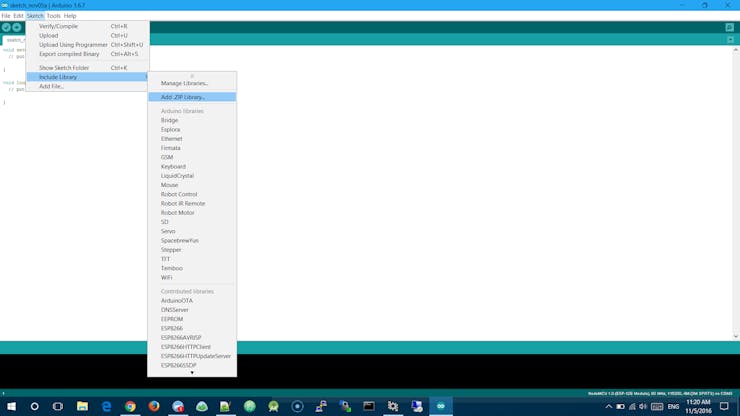
Task: Include the SpacebrewYun library
Action: click(x=192, y=240)
